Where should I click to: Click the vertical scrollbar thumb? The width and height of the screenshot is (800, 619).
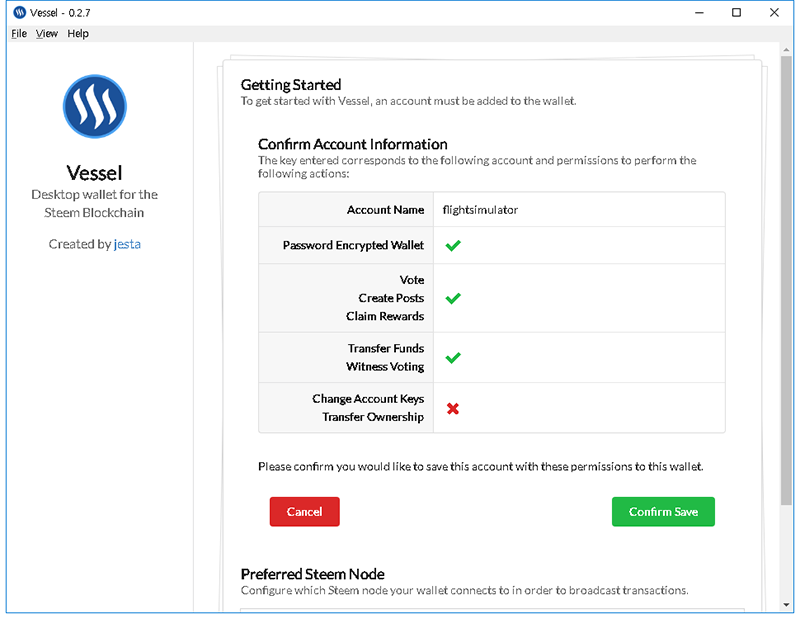pos(786,281)
